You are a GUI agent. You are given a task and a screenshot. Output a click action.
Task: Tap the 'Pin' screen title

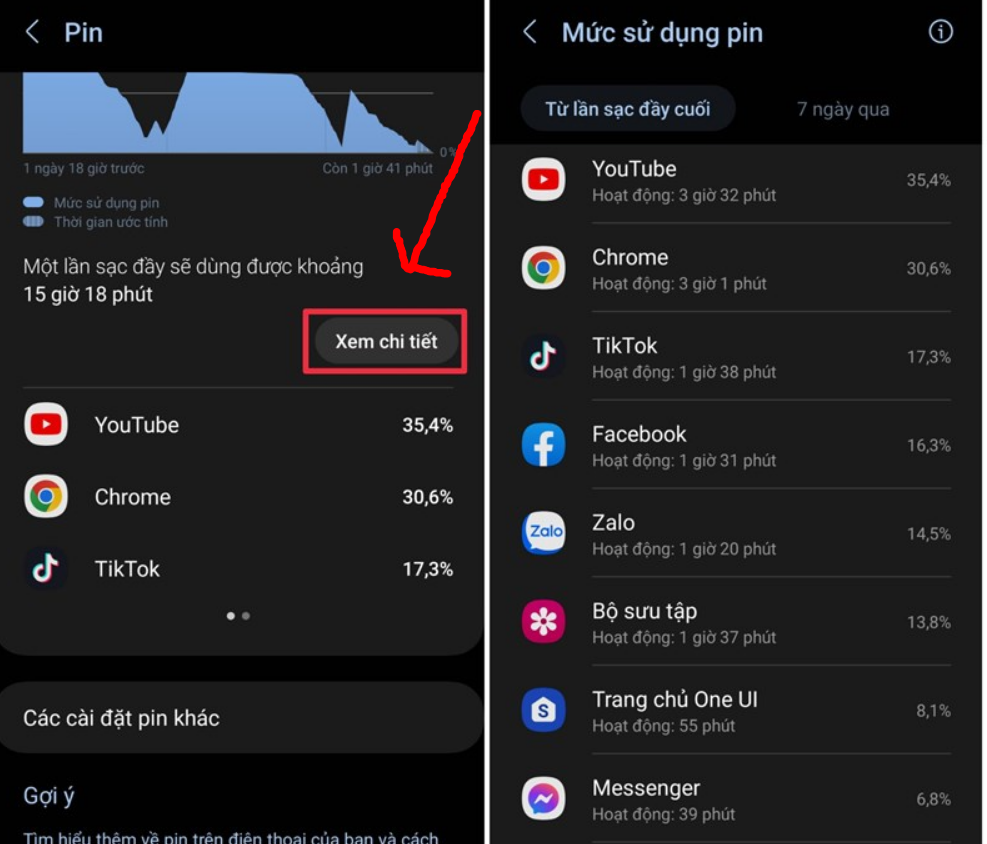[83, 32]
